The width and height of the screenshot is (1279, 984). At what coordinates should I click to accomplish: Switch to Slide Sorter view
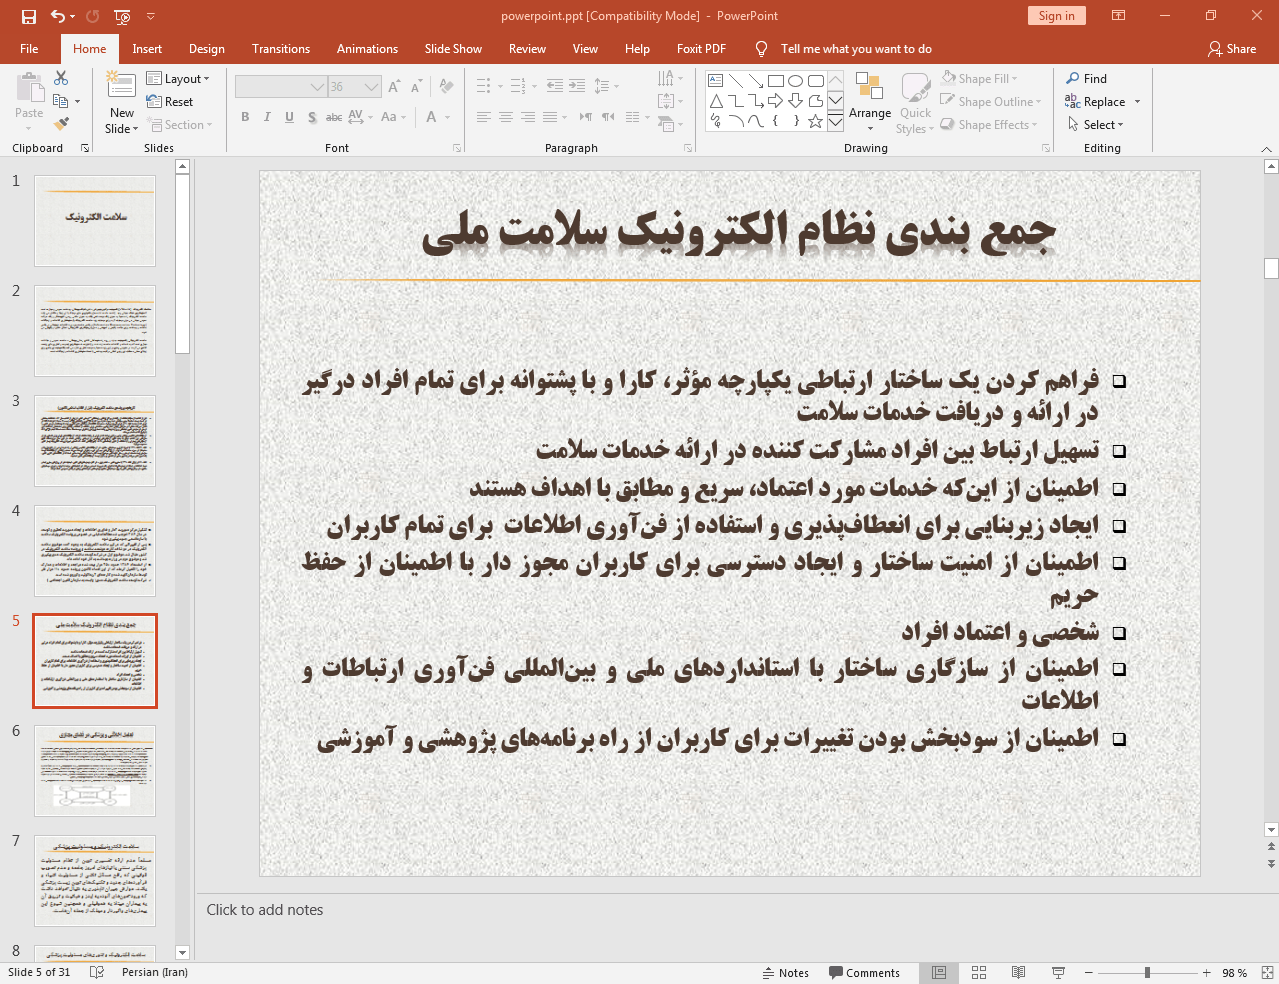click(979, 973)
